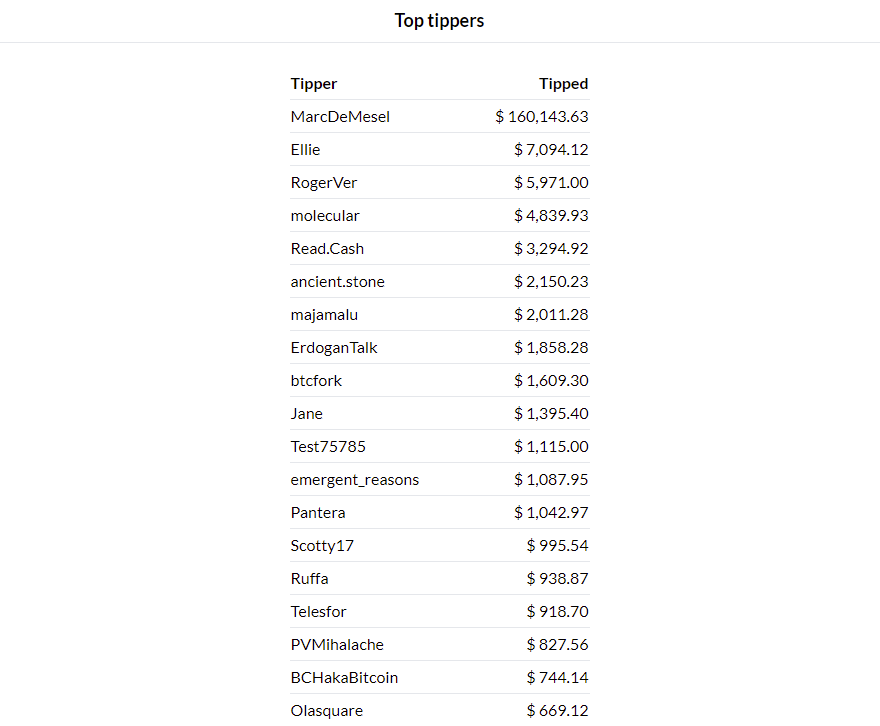Open btcfork tipper entry
This screenshot has height=726, width=880.
pyautogui.click(x=316, y=381)
